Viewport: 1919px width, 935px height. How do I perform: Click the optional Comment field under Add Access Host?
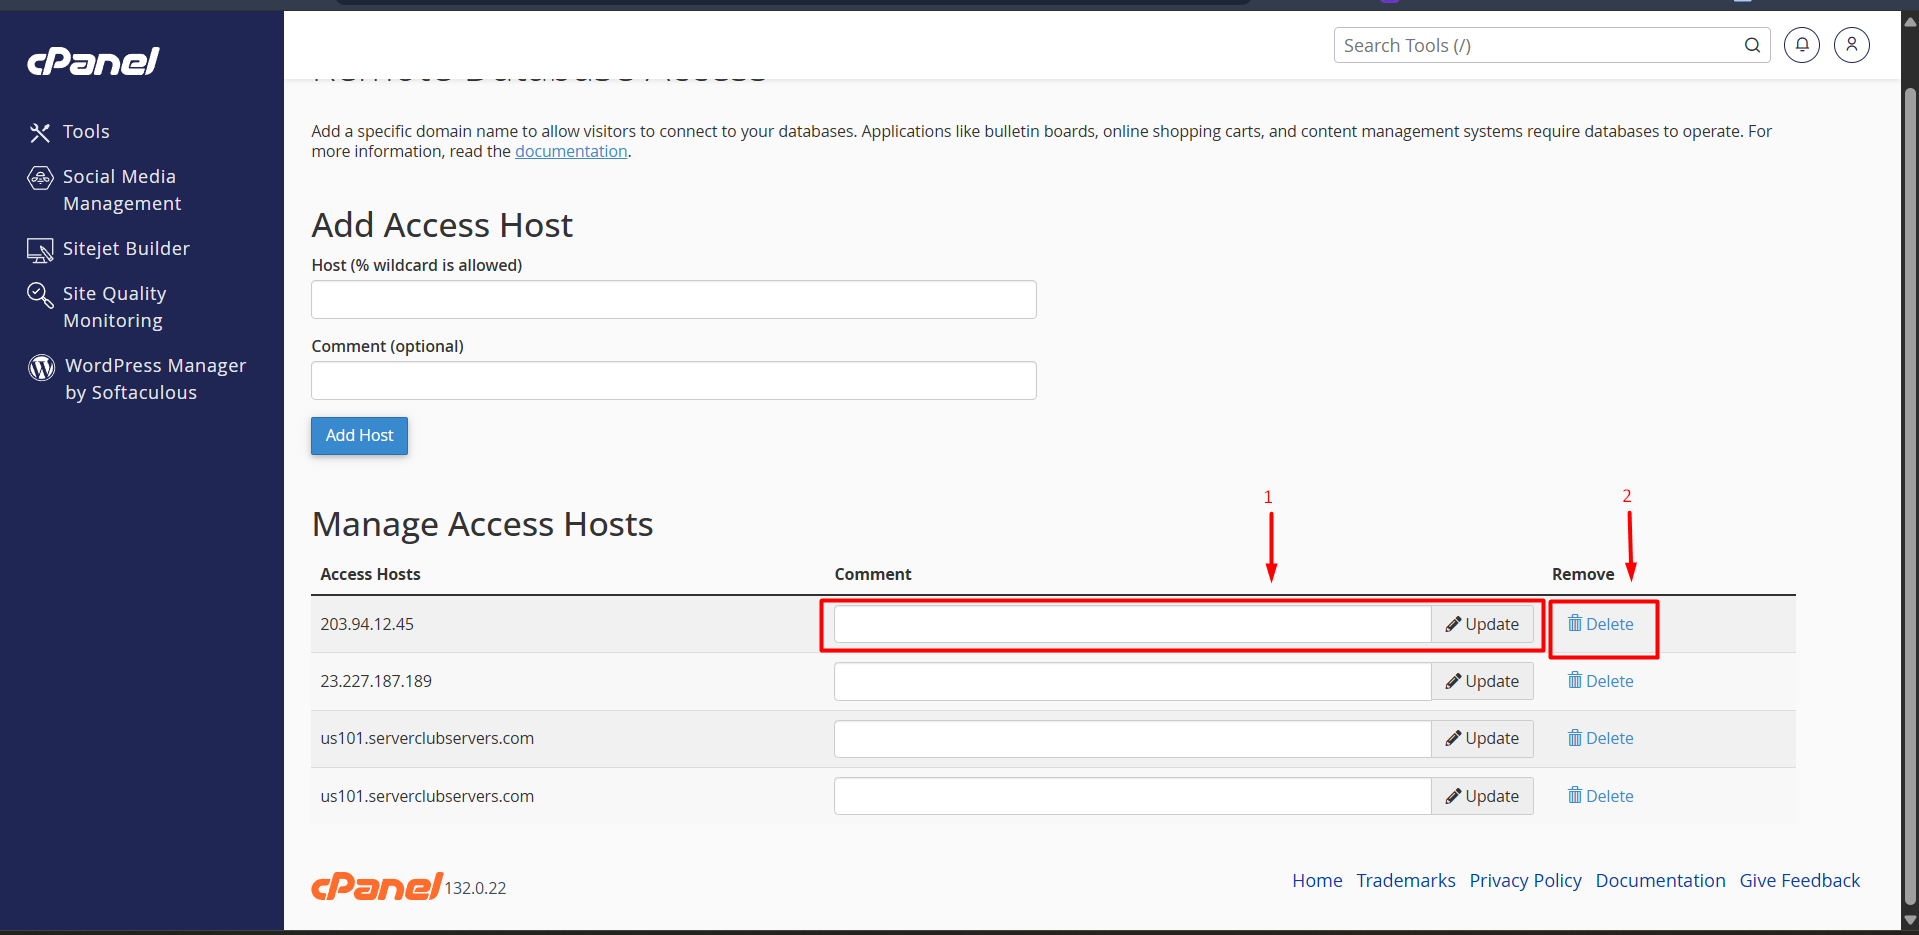pos(673,381)
